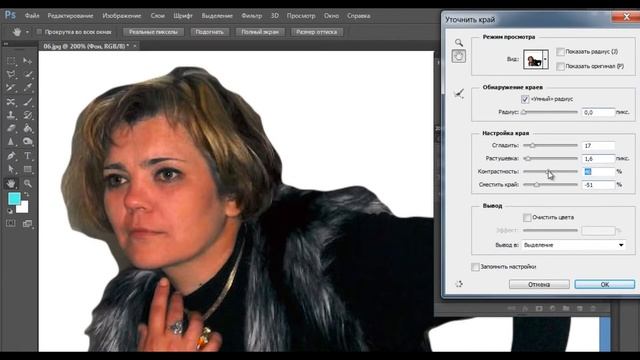Open the Редактирование menu
Screen dimensions: 640x360
pos(70,16)
